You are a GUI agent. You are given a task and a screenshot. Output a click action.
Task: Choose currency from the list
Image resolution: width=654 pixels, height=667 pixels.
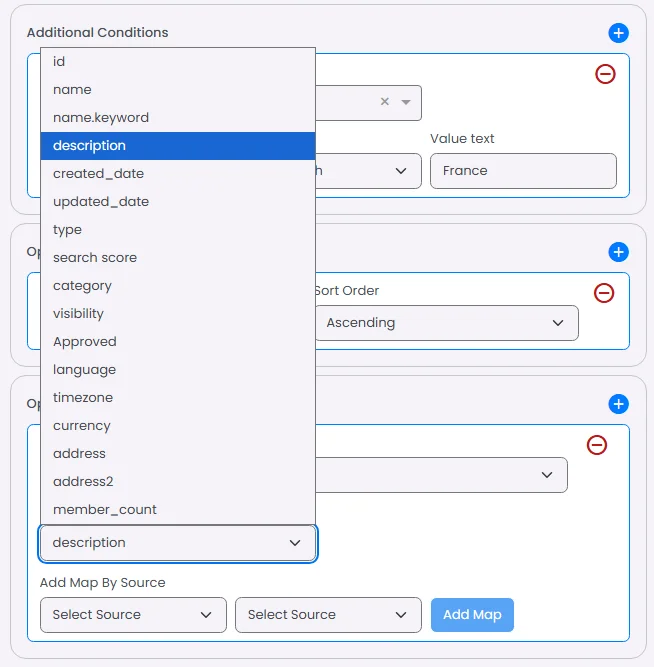[178, 426]
